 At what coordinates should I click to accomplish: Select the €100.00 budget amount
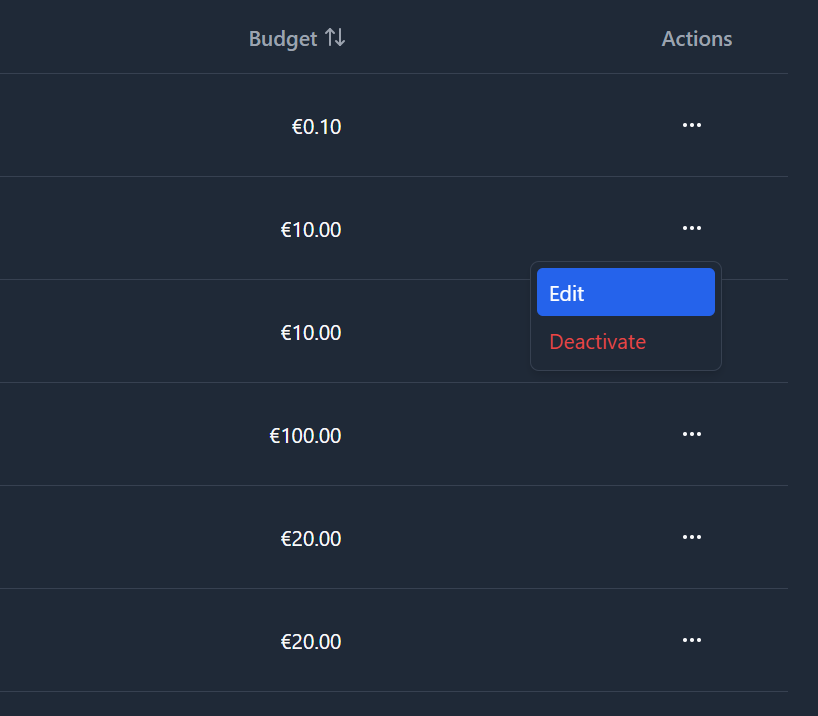tap(305, 436)
